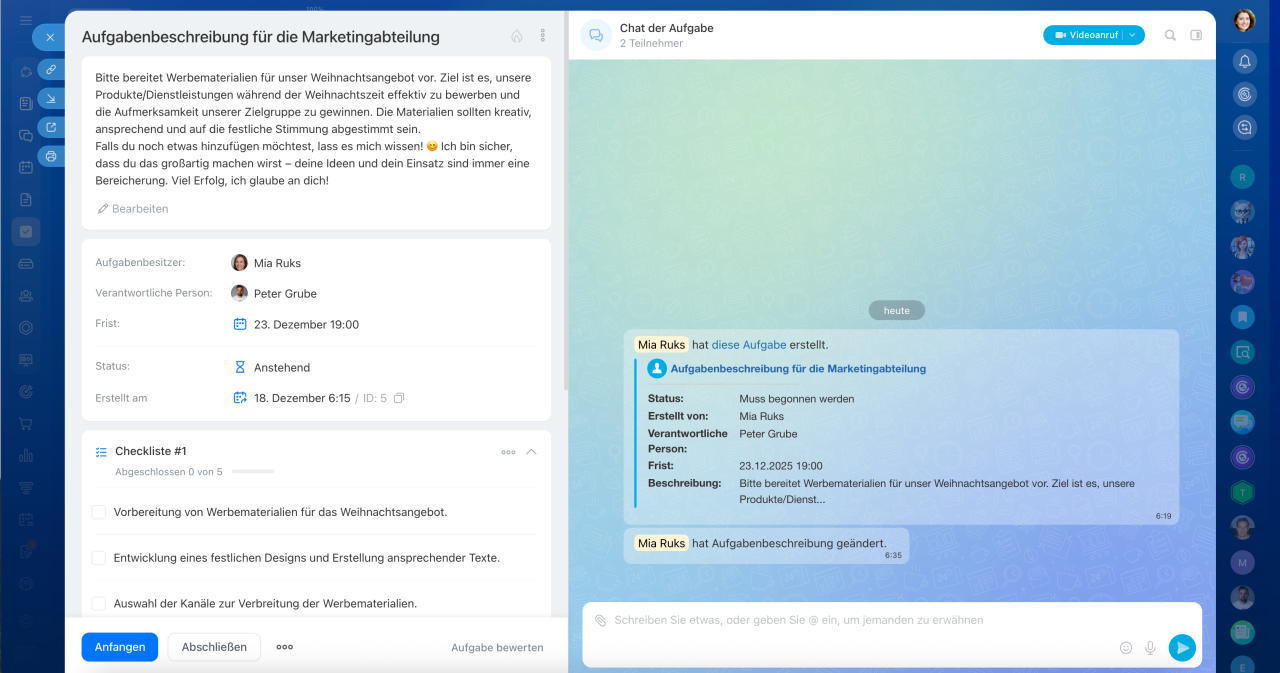Click the calendar icon beside Frist
Viewport: 1280px width, 673px height.
[x=240, y=324]
